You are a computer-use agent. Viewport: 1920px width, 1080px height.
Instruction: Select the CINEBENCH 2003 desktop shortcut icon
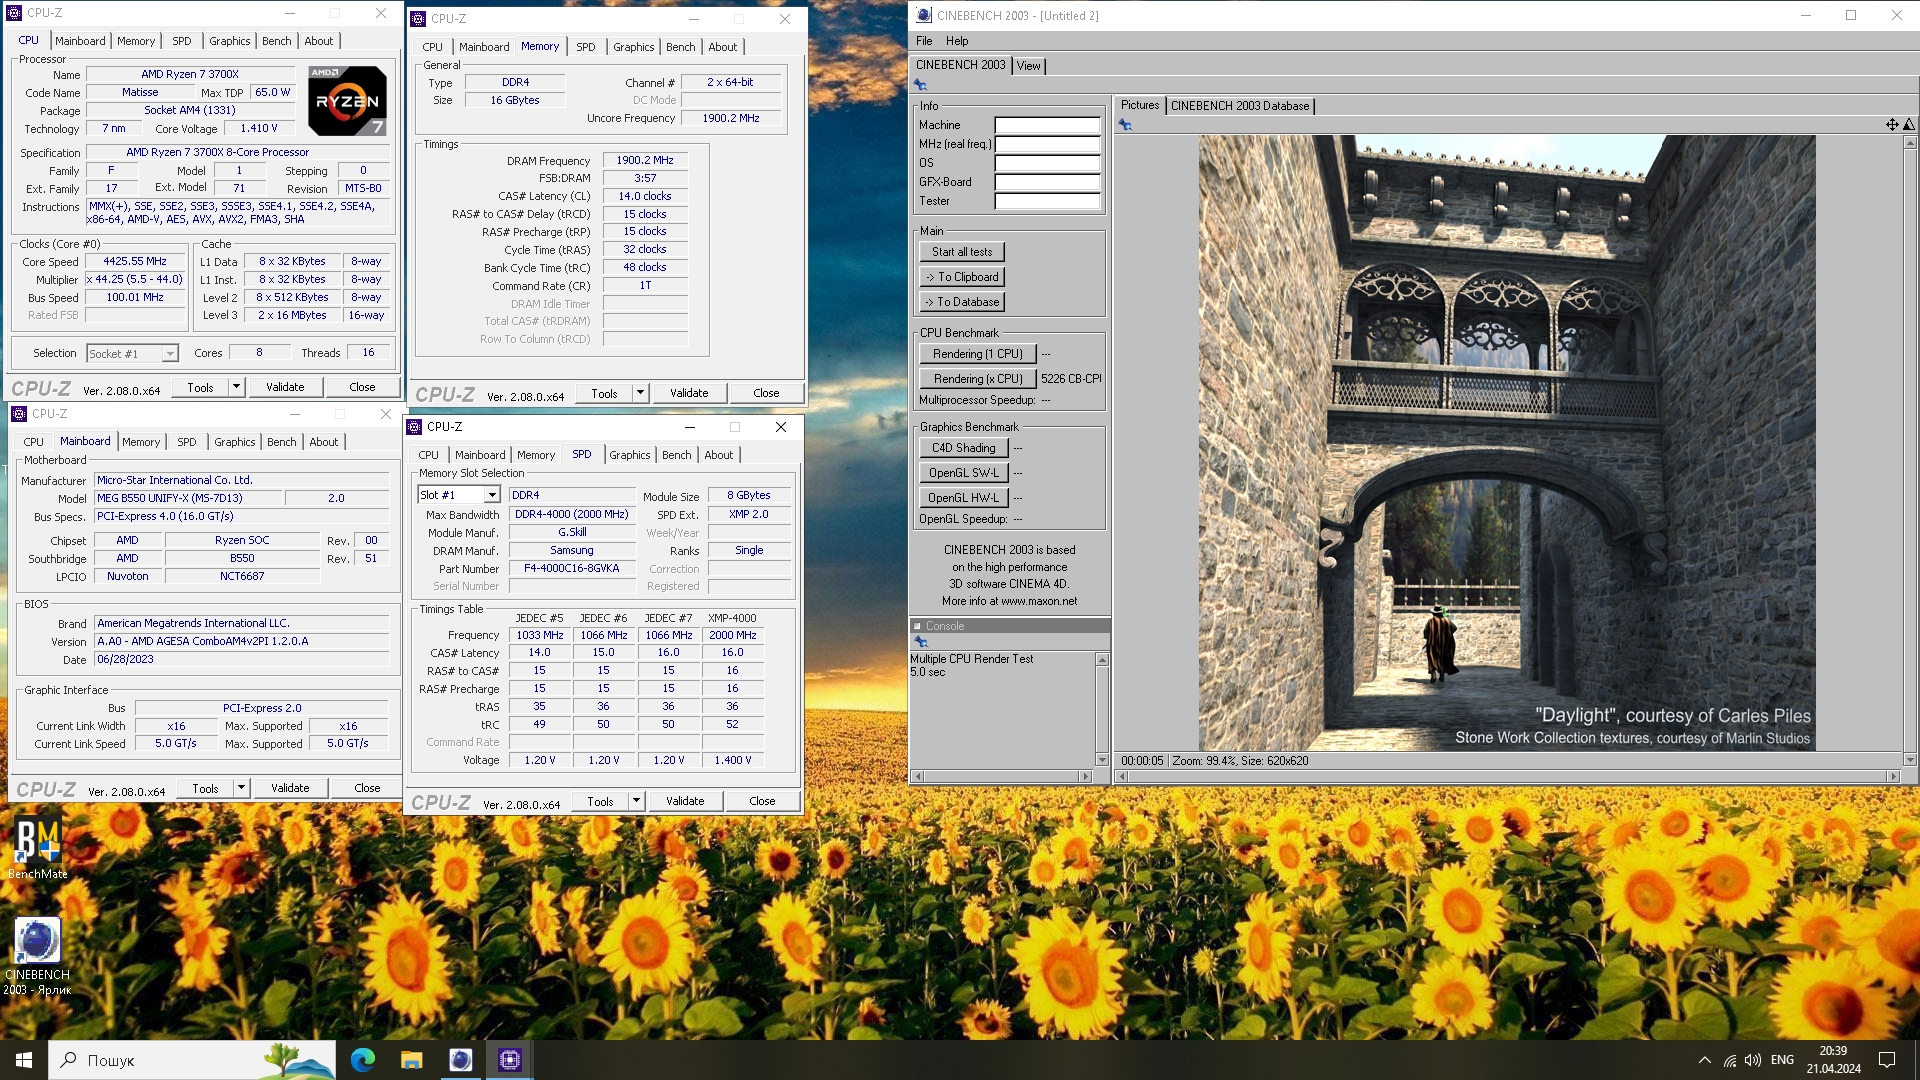tap(38, 955)
